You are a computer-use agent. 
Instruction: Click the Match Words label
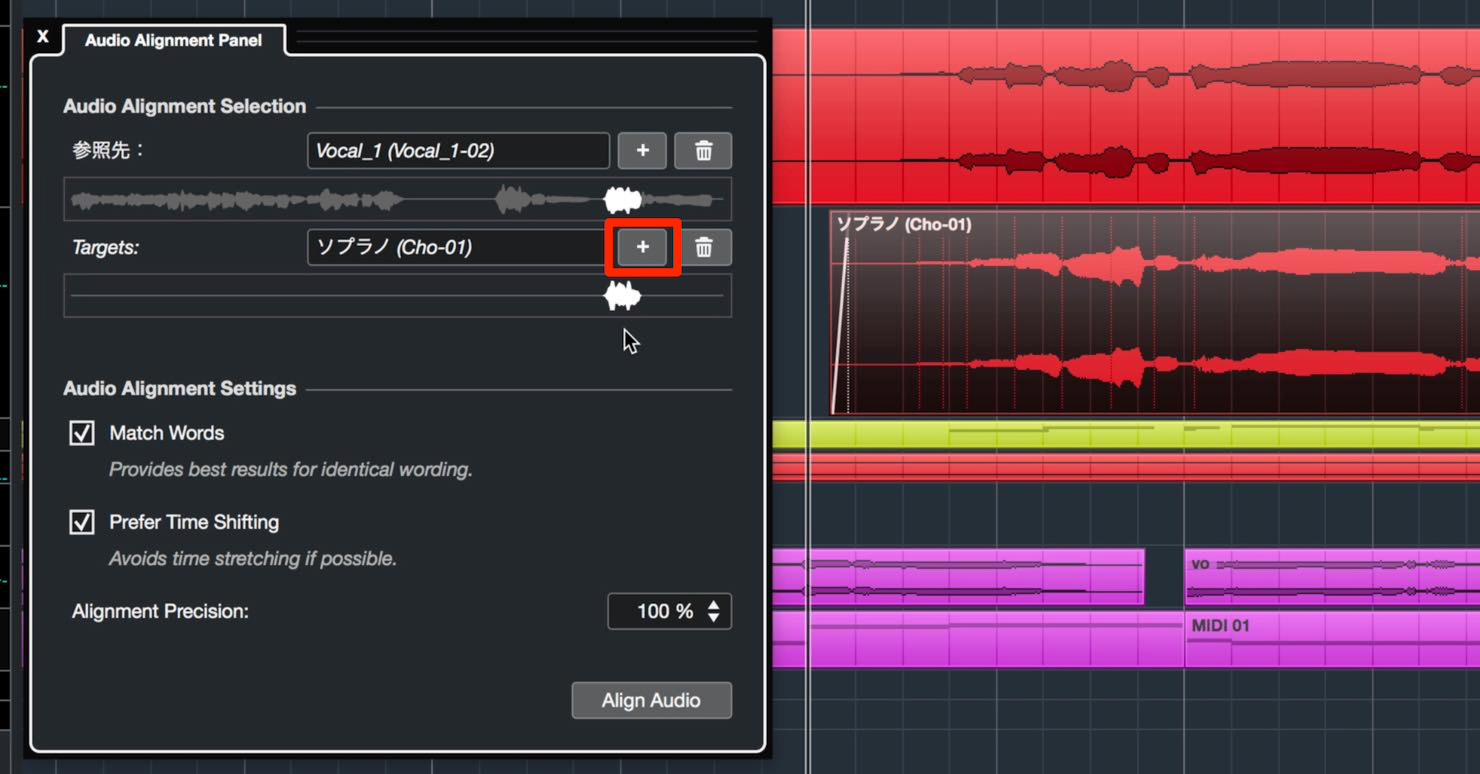[x=166, y=433]
